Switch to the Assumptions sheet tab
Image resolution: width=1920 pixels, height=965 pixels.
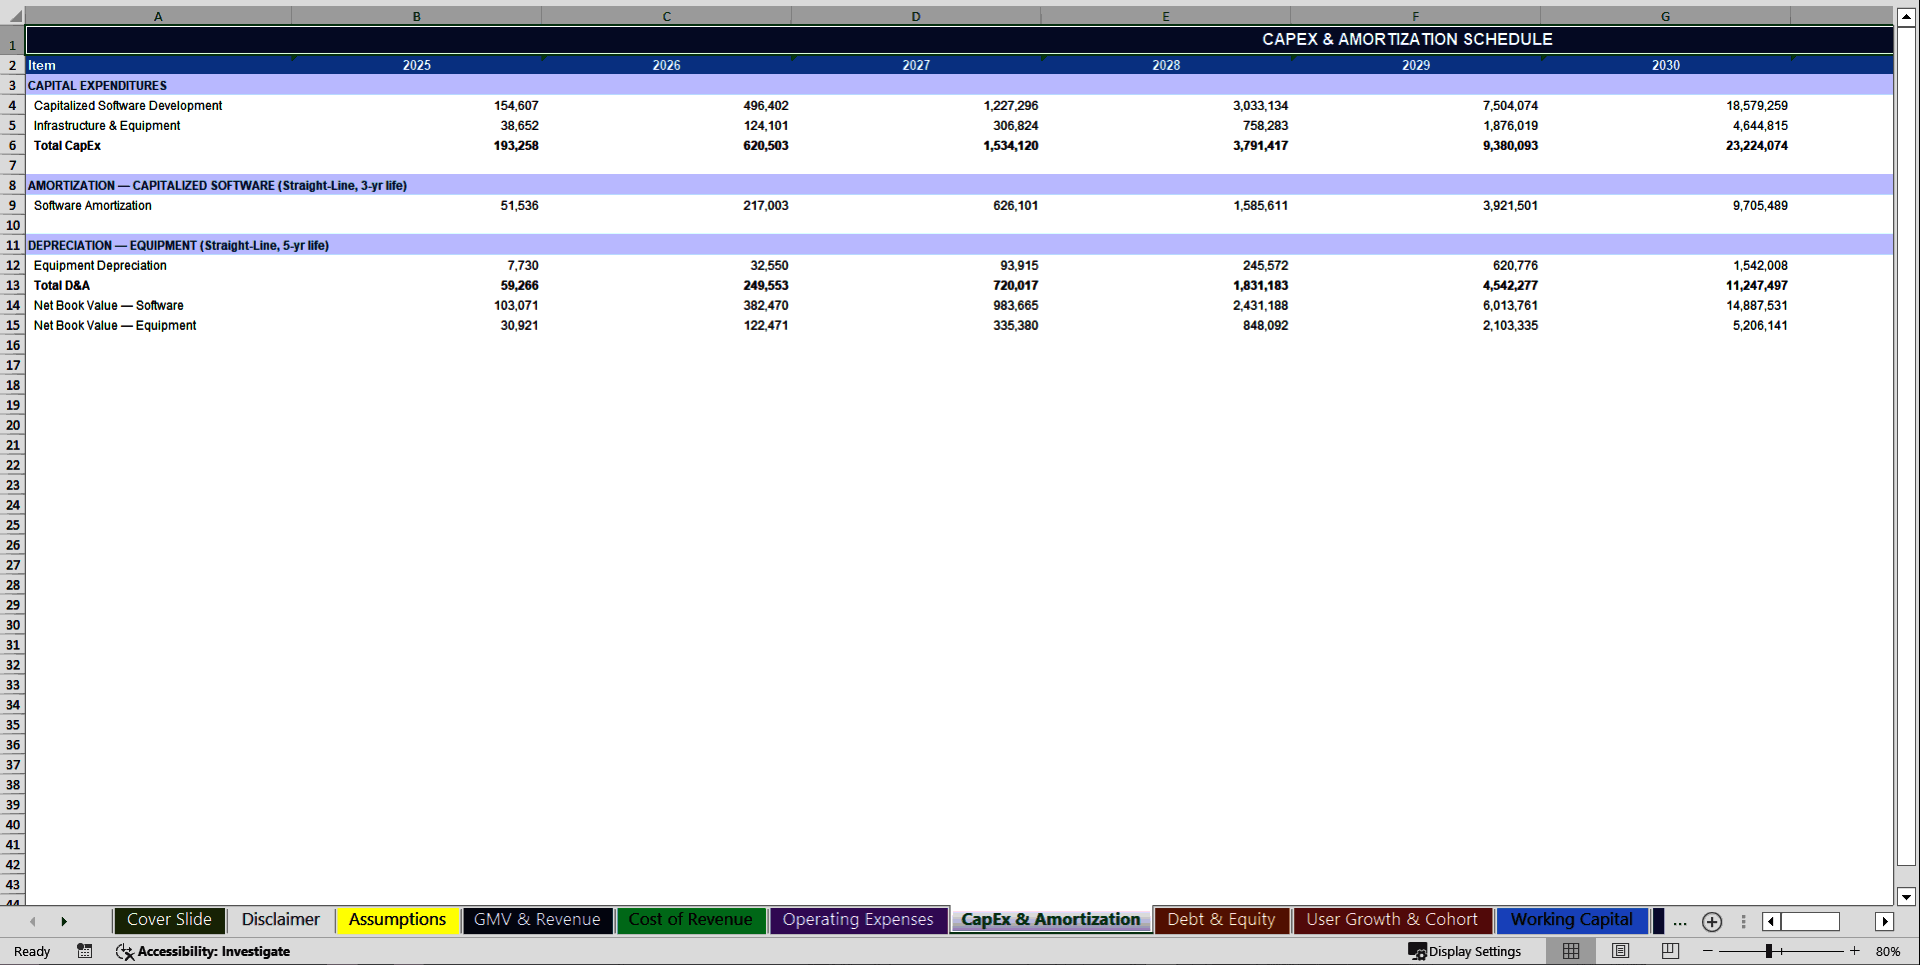[x=397, y=919]
